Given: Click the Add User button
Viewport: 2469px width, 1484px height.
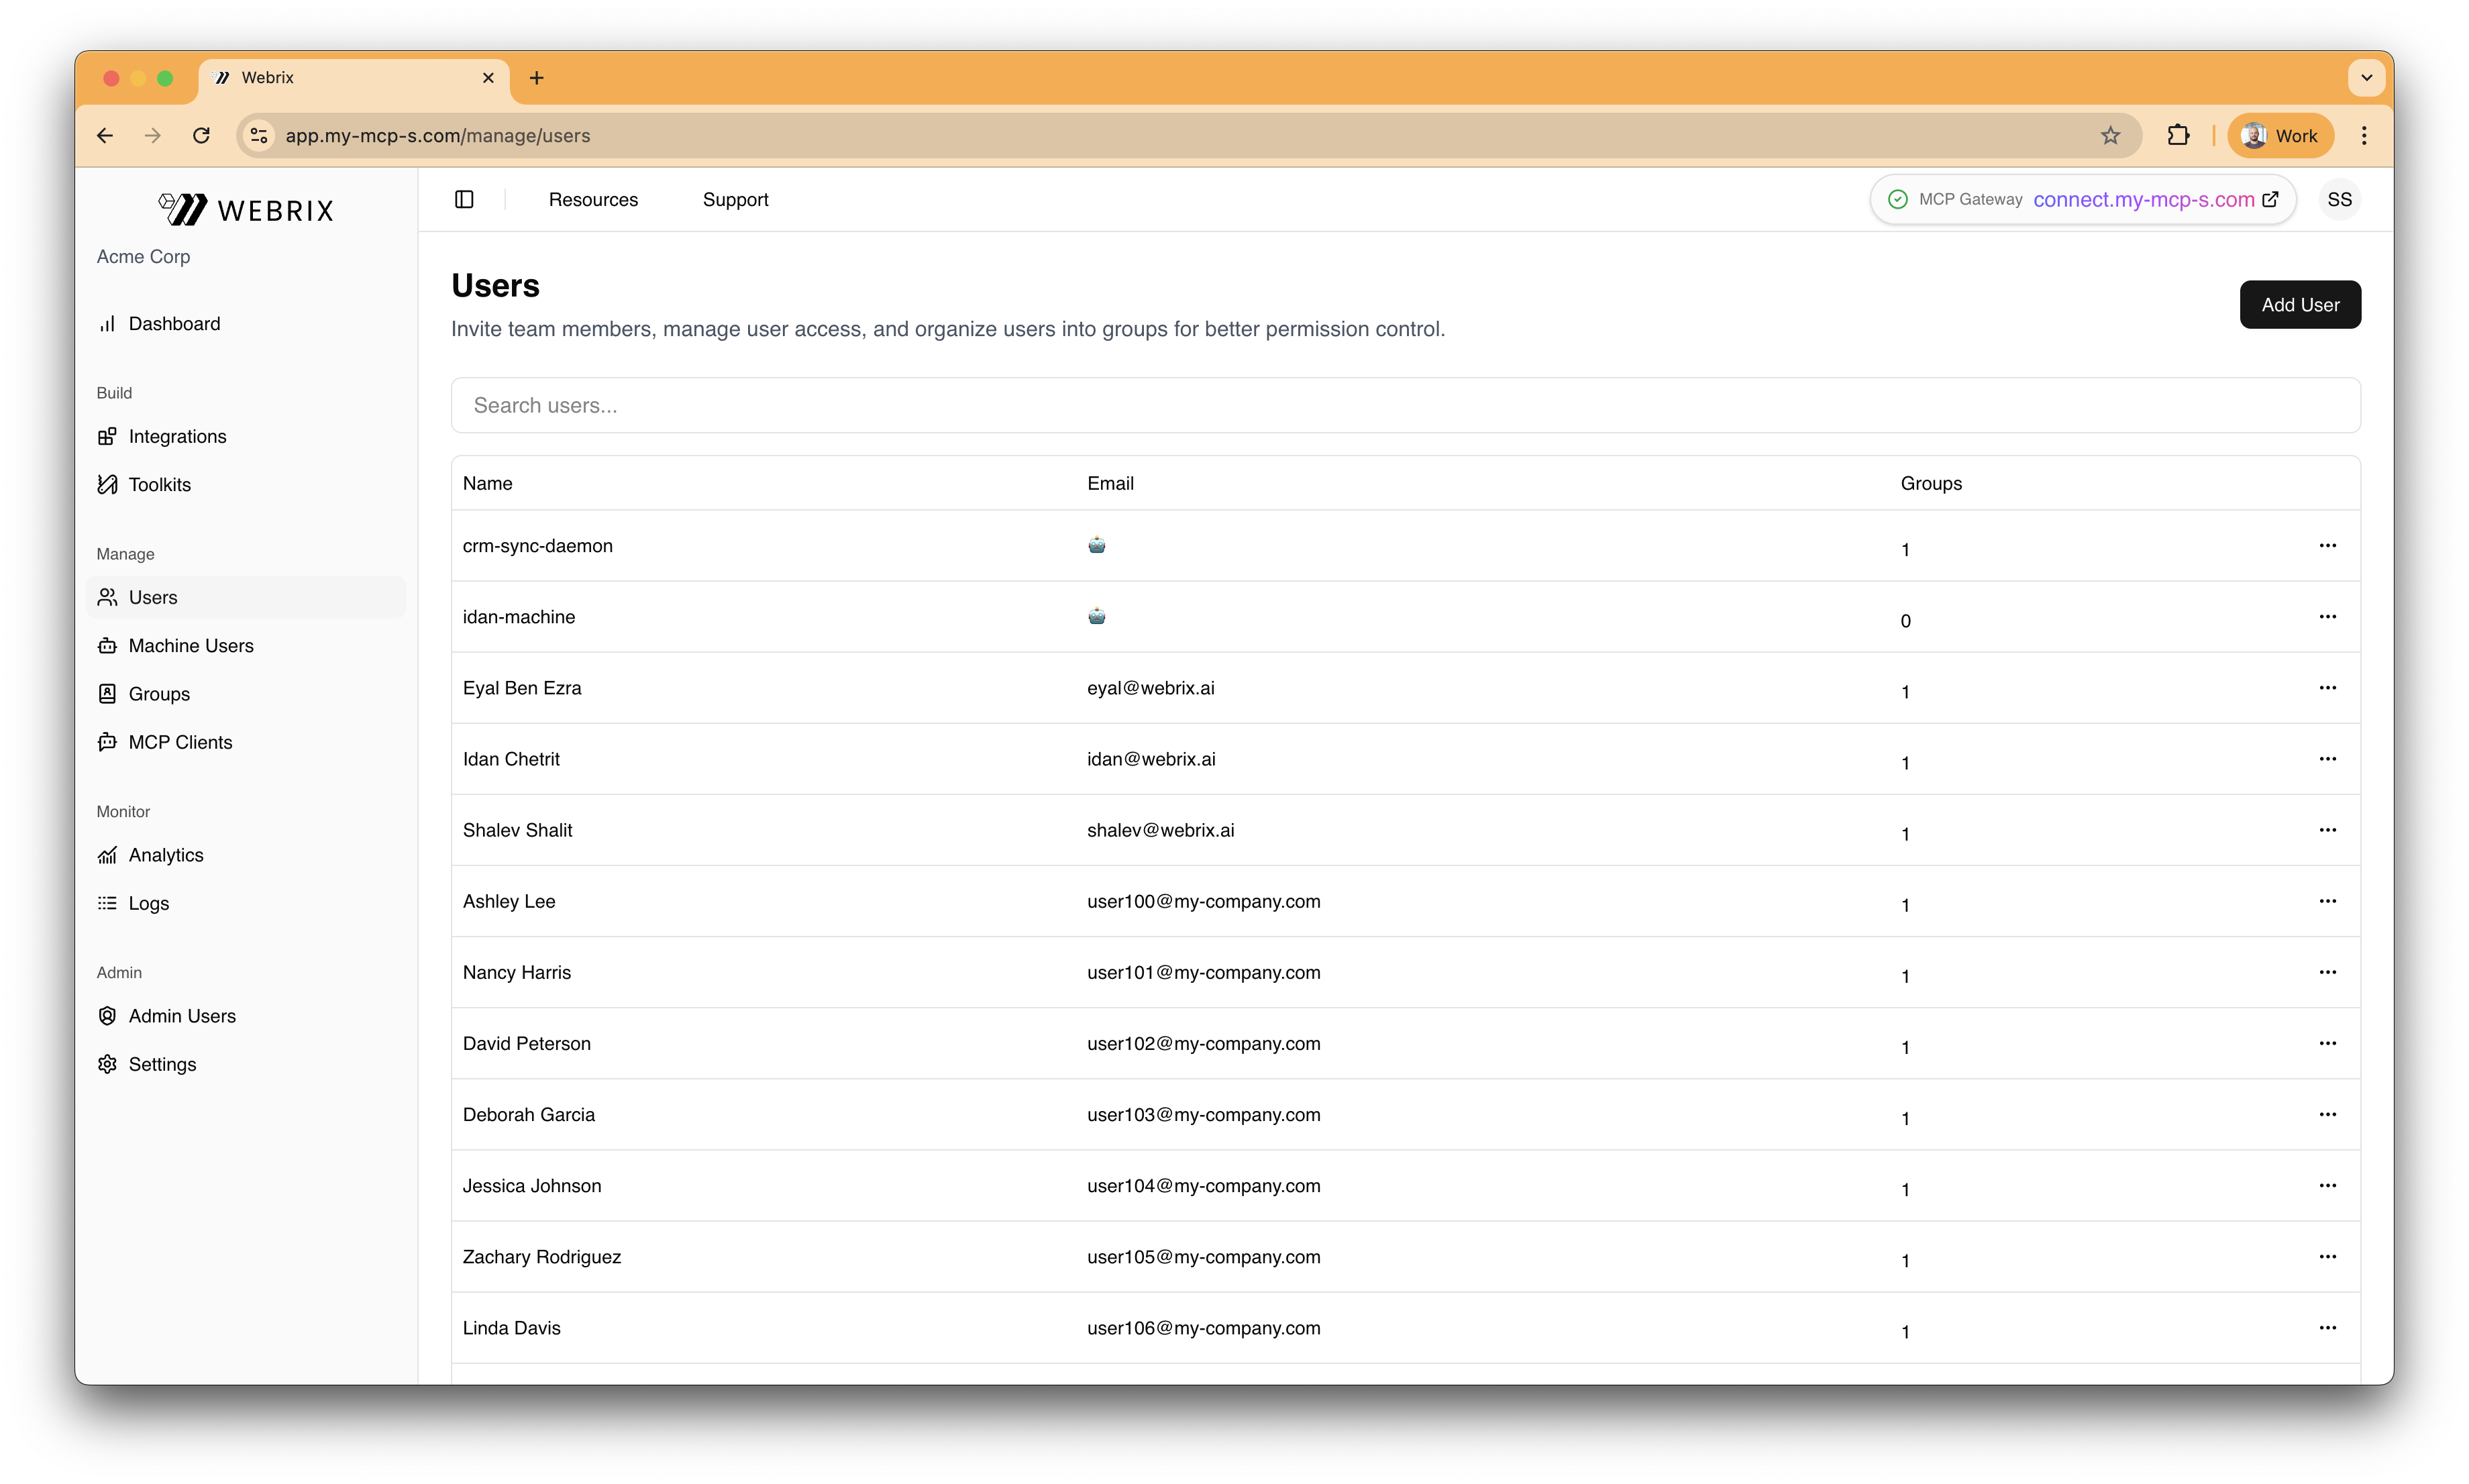Looking at the screenshot, I should (x=2299, y=304).
